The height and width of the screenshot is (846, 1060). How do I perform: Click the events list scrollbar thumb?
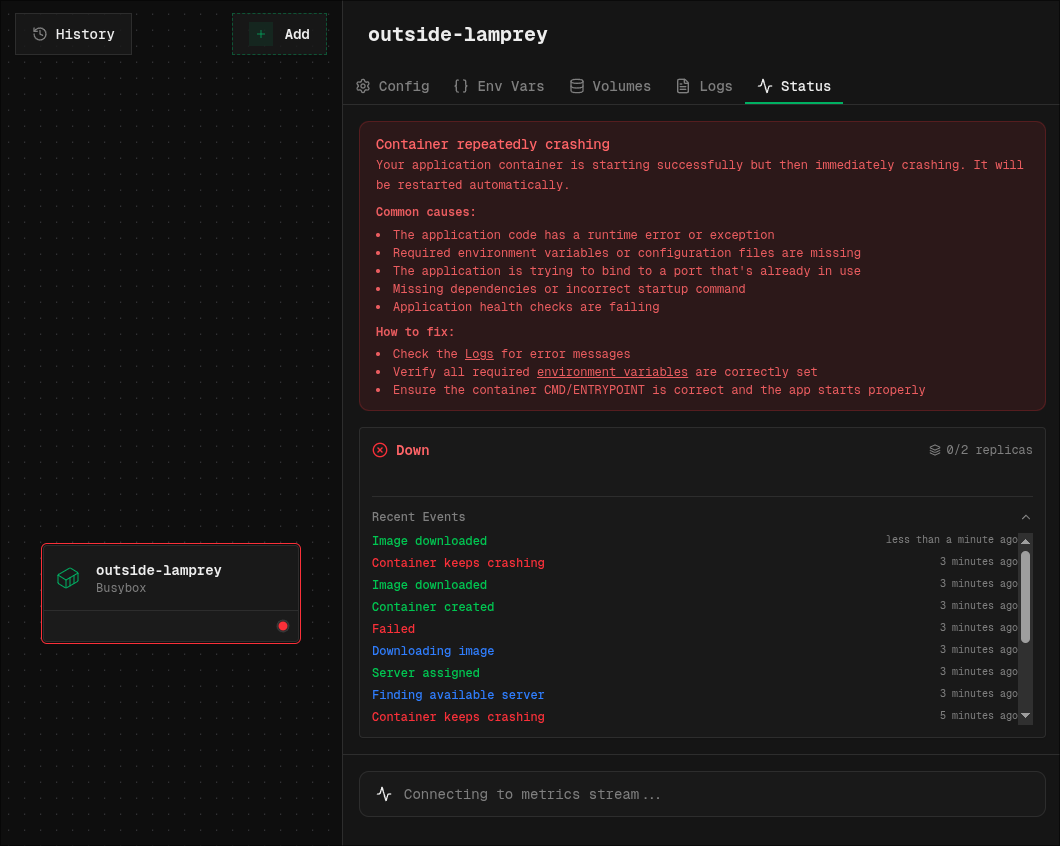coord(1025,596)
